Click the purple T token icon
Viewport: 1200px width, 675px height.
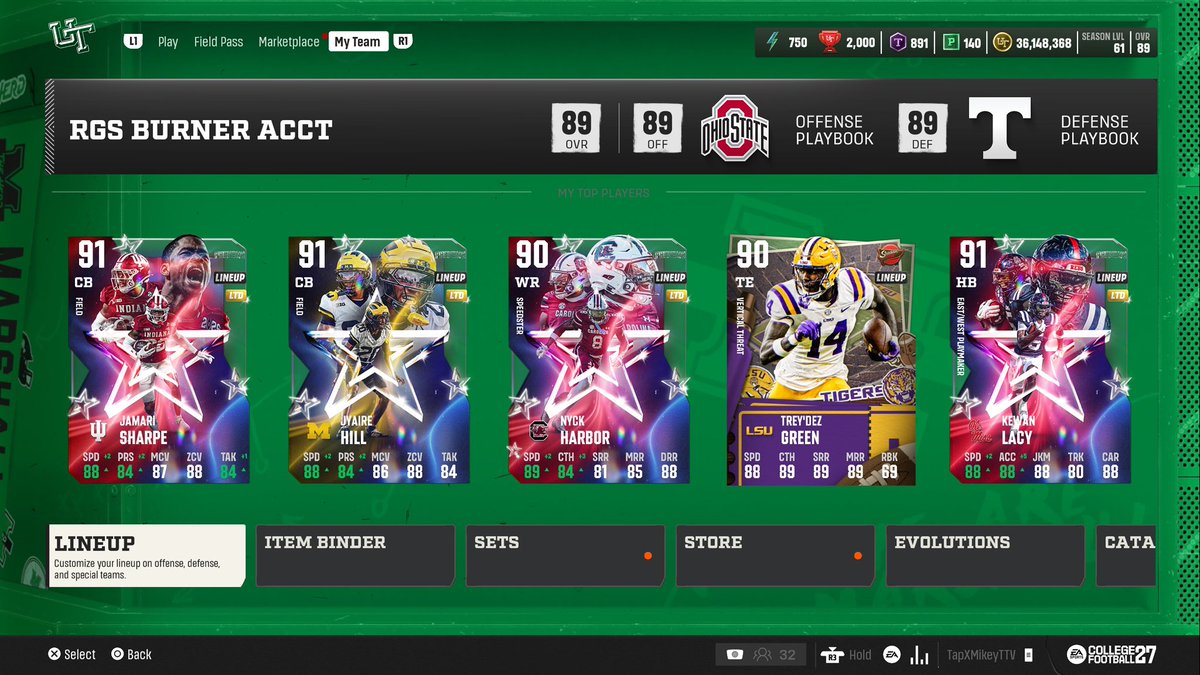898,43
